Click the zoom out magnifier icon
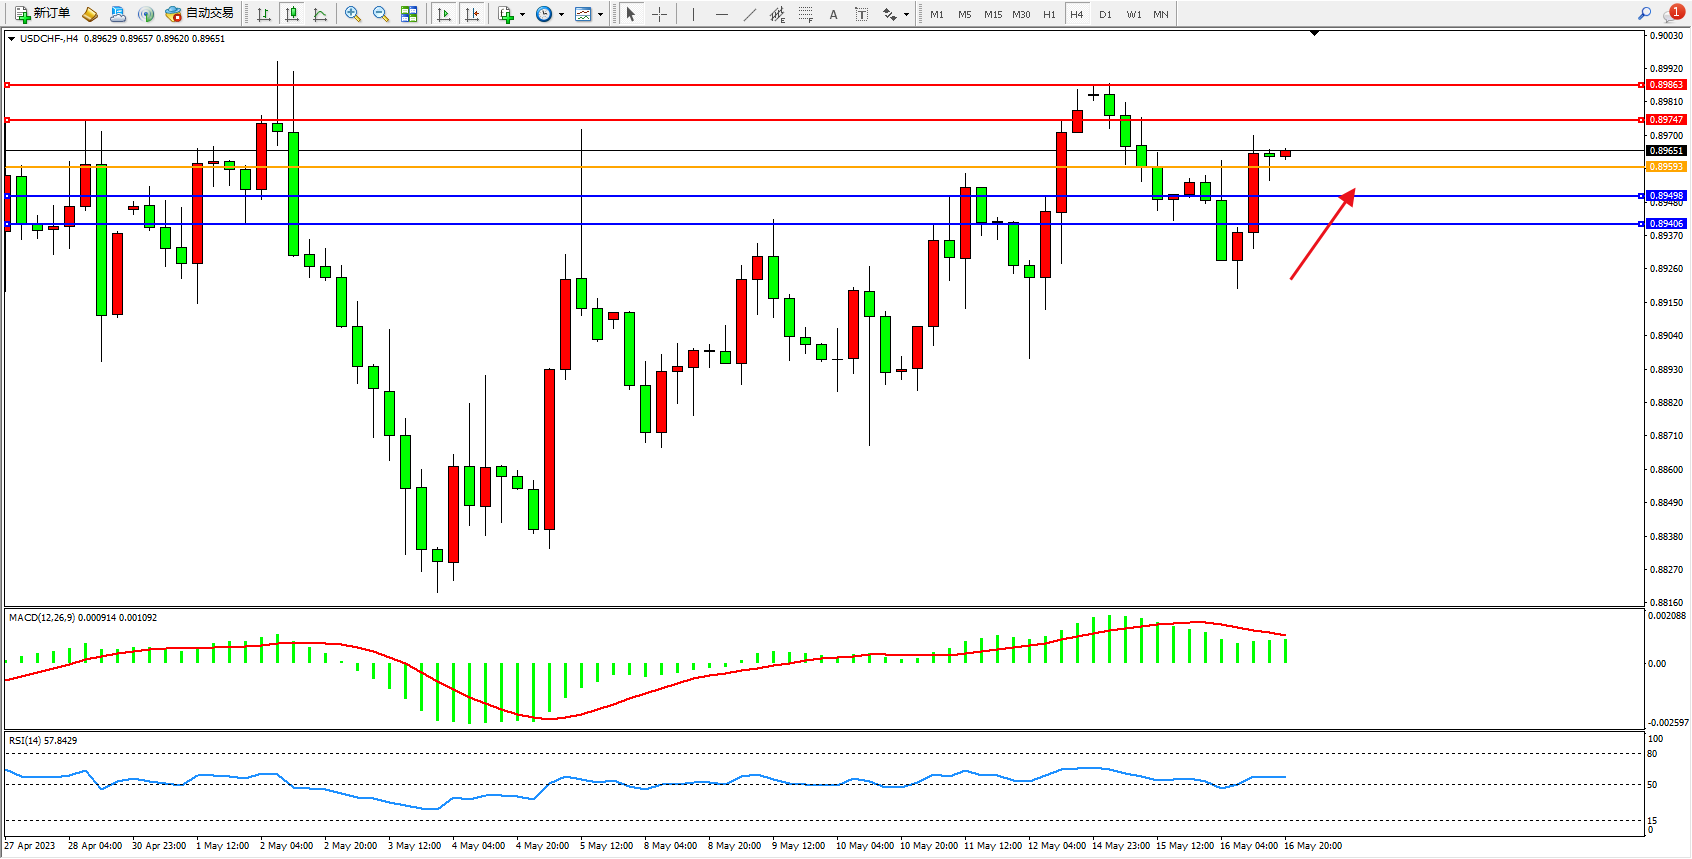Screen dimensions: 1692x859 tap(381, 14)
